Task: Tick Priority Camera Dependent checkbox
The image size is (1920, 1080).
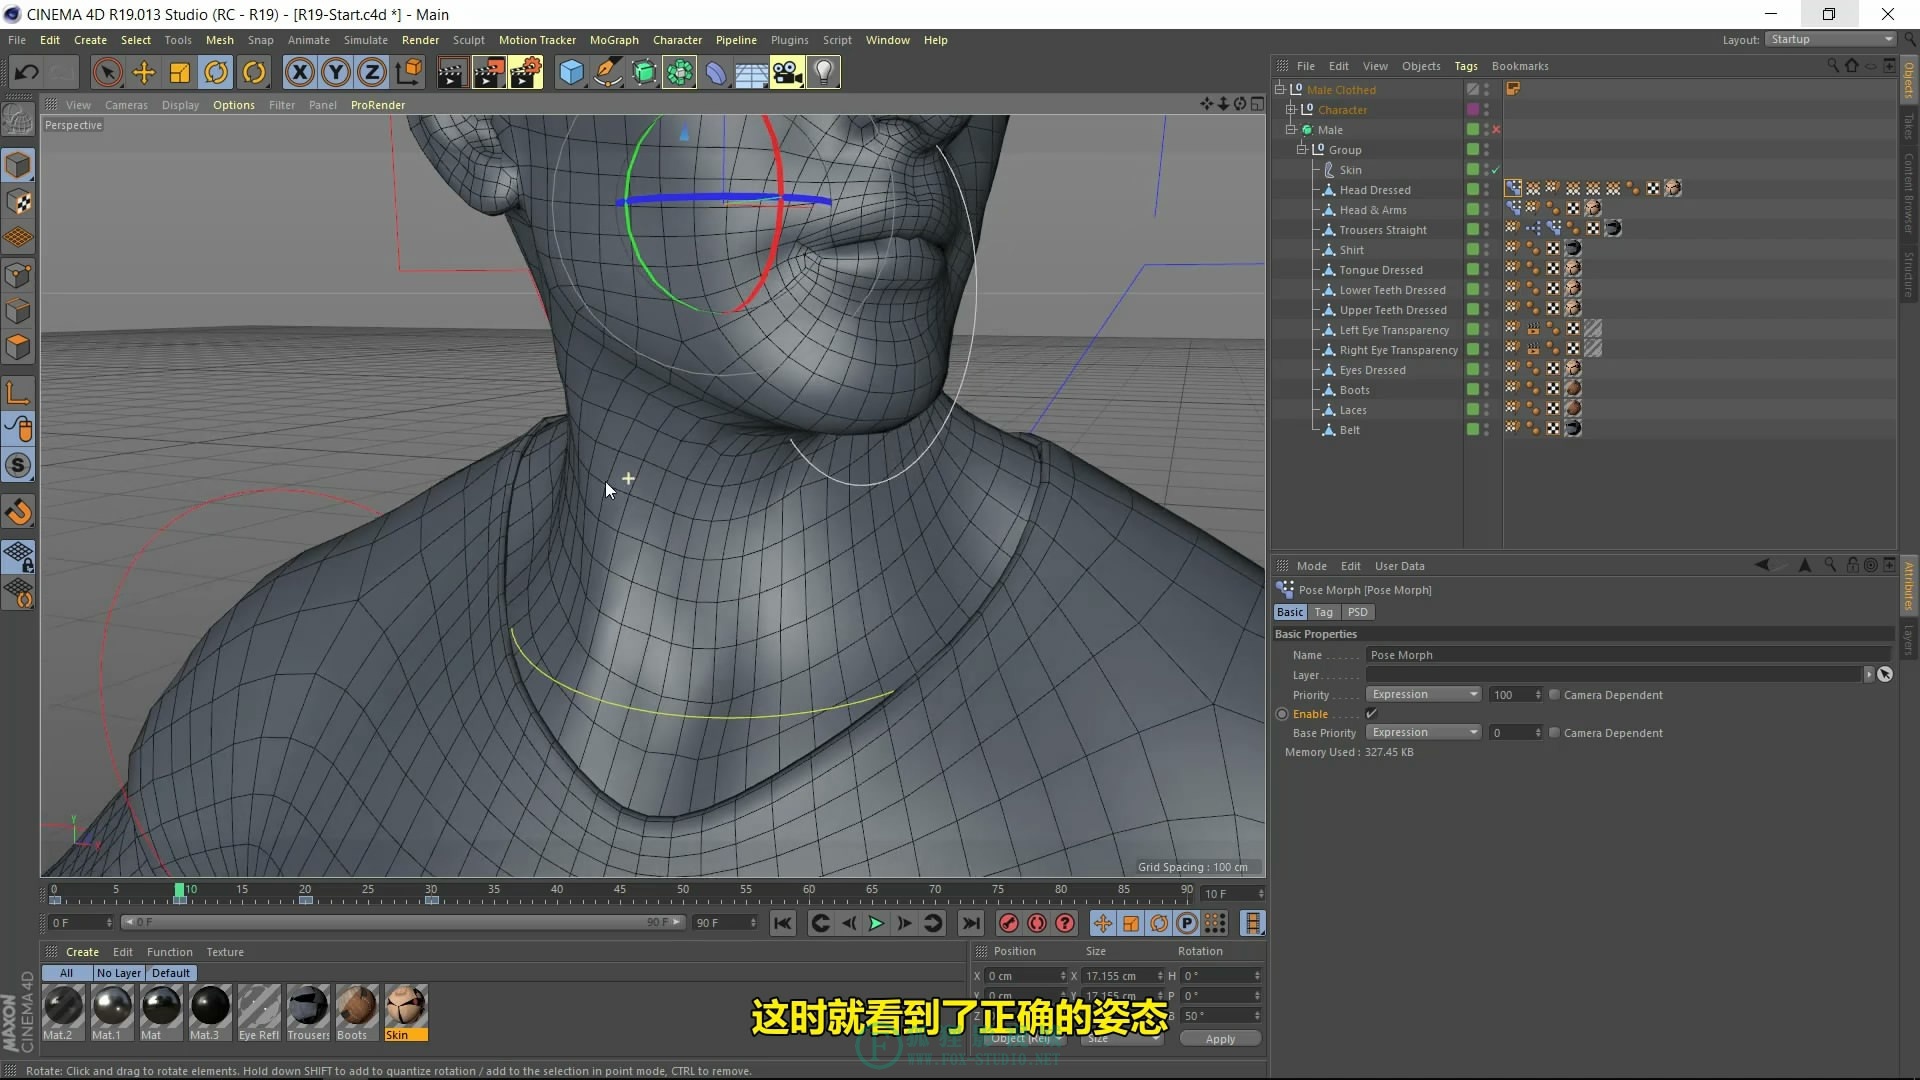Action: [1554, 695]
